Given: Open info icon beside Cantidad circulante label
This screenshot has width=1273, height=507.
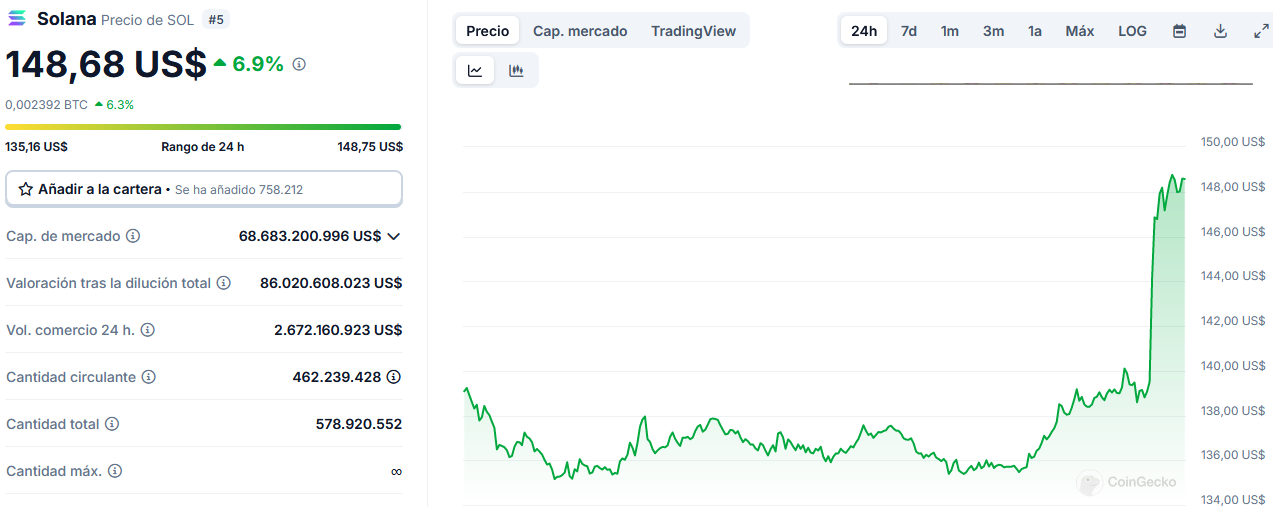Looking at the screenshot, I should tap(149, 377).
